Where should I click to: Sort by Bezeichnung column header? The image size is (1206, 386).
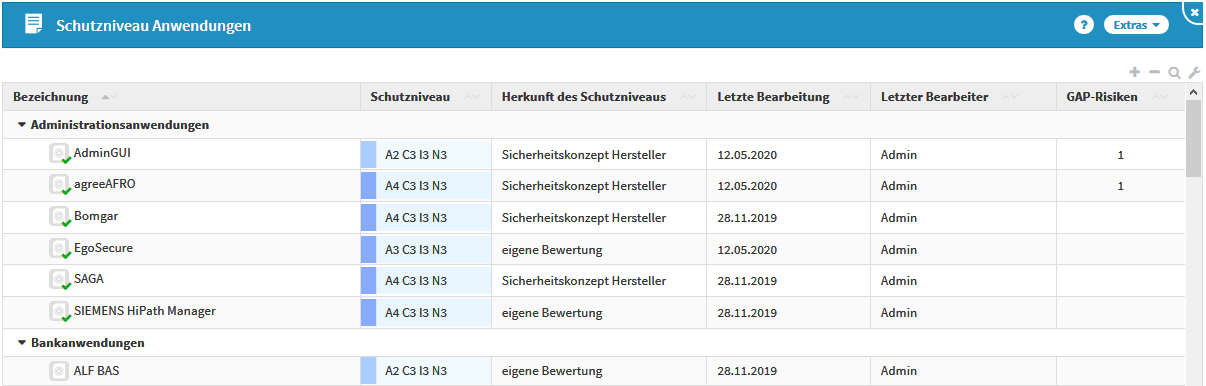(x=50, y=97)
